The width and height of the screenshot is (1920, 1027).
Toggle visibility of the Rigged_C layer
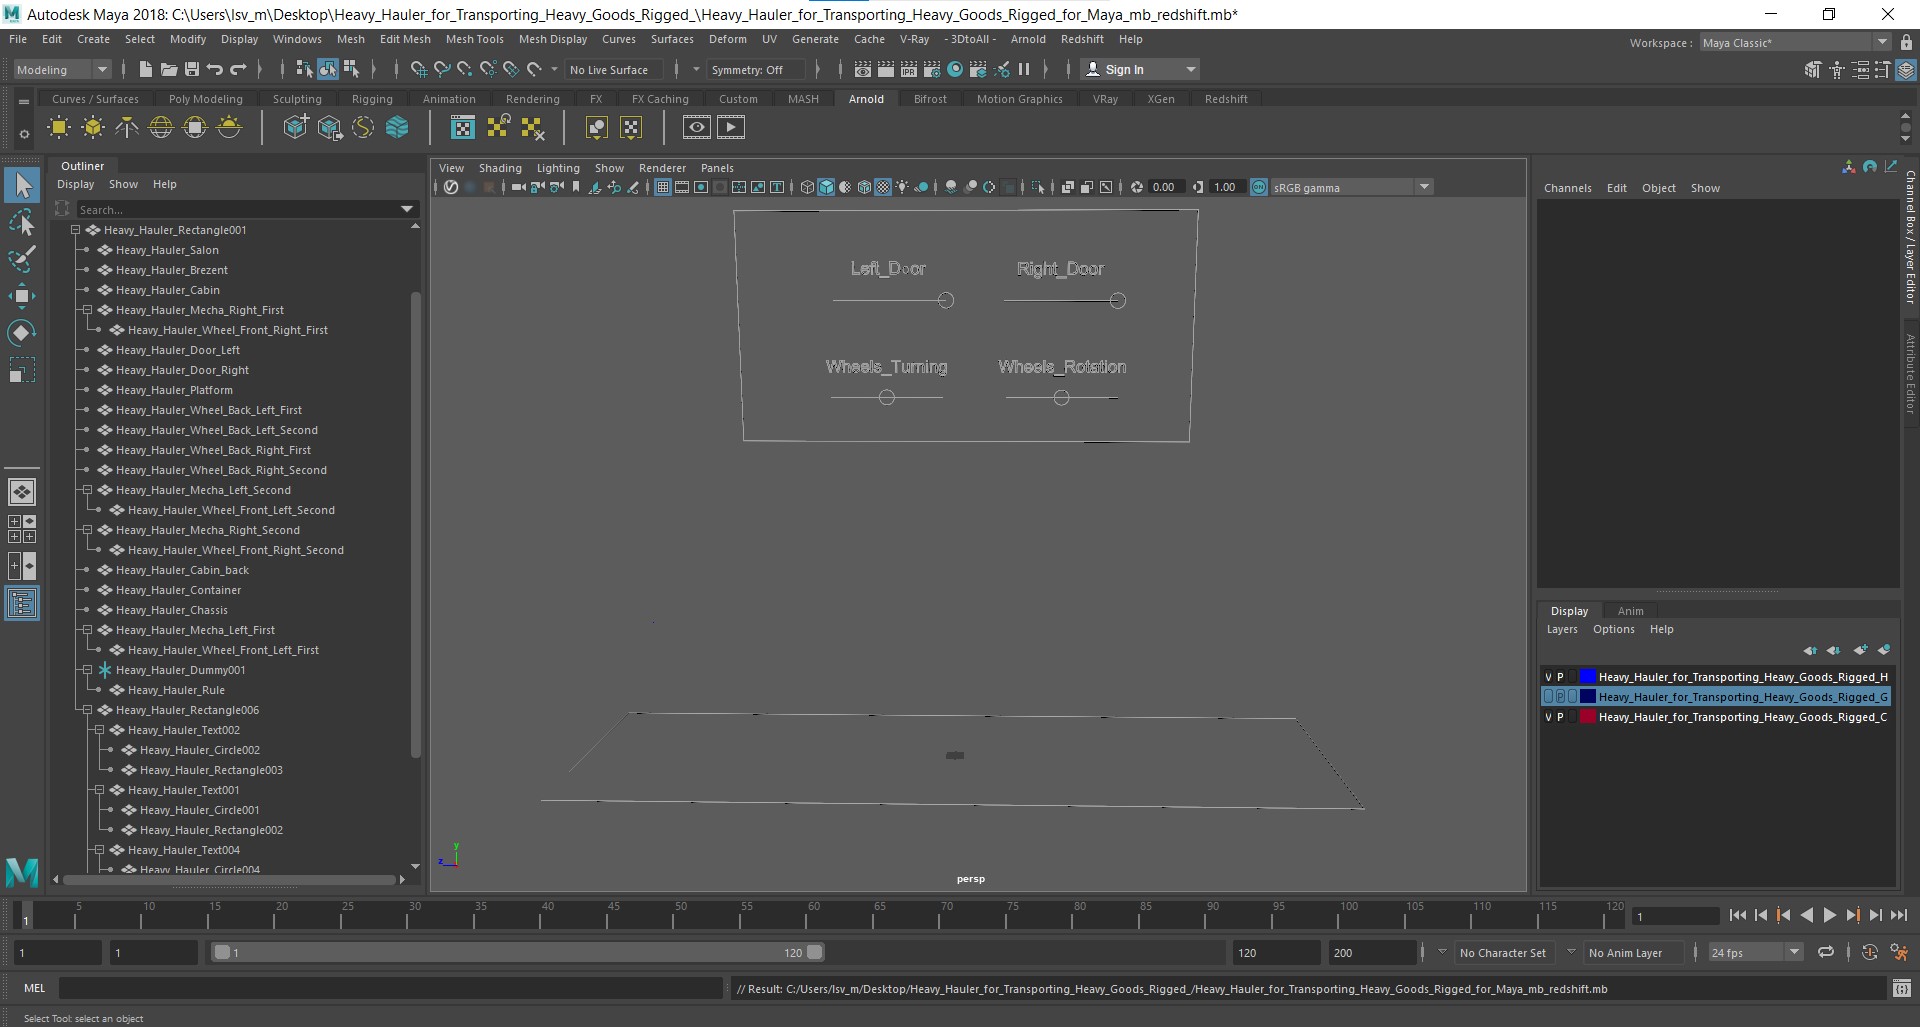click(x=1548, y=717)
